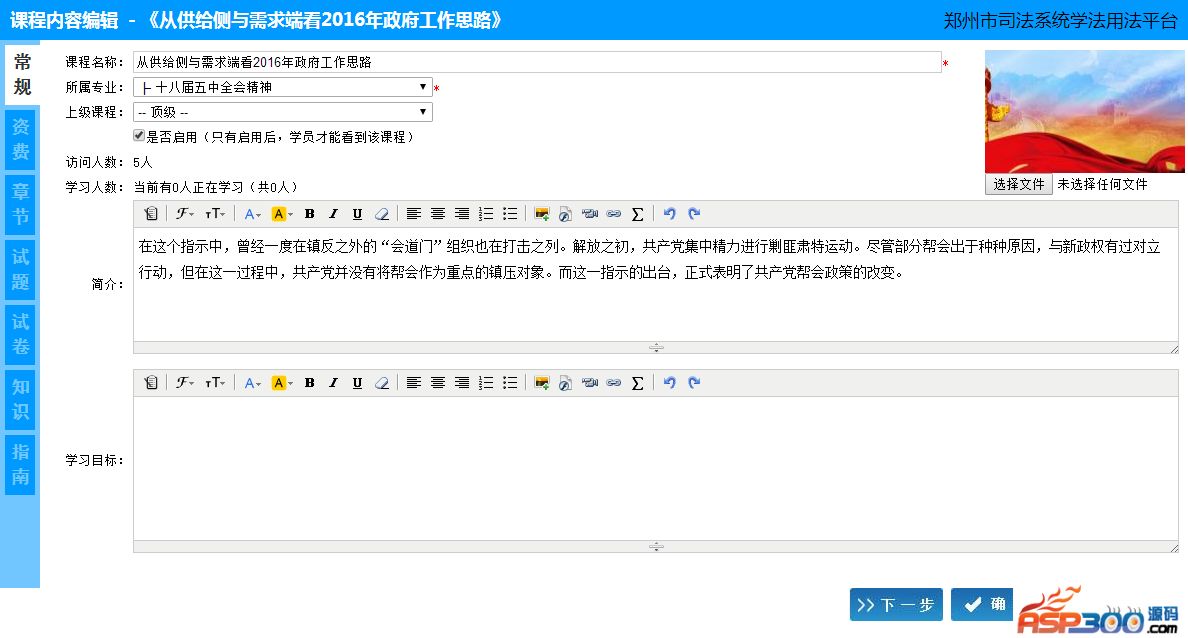Insert numbered list in 学习目标 editor
The image size is (1188, 638).
(486, 383)
